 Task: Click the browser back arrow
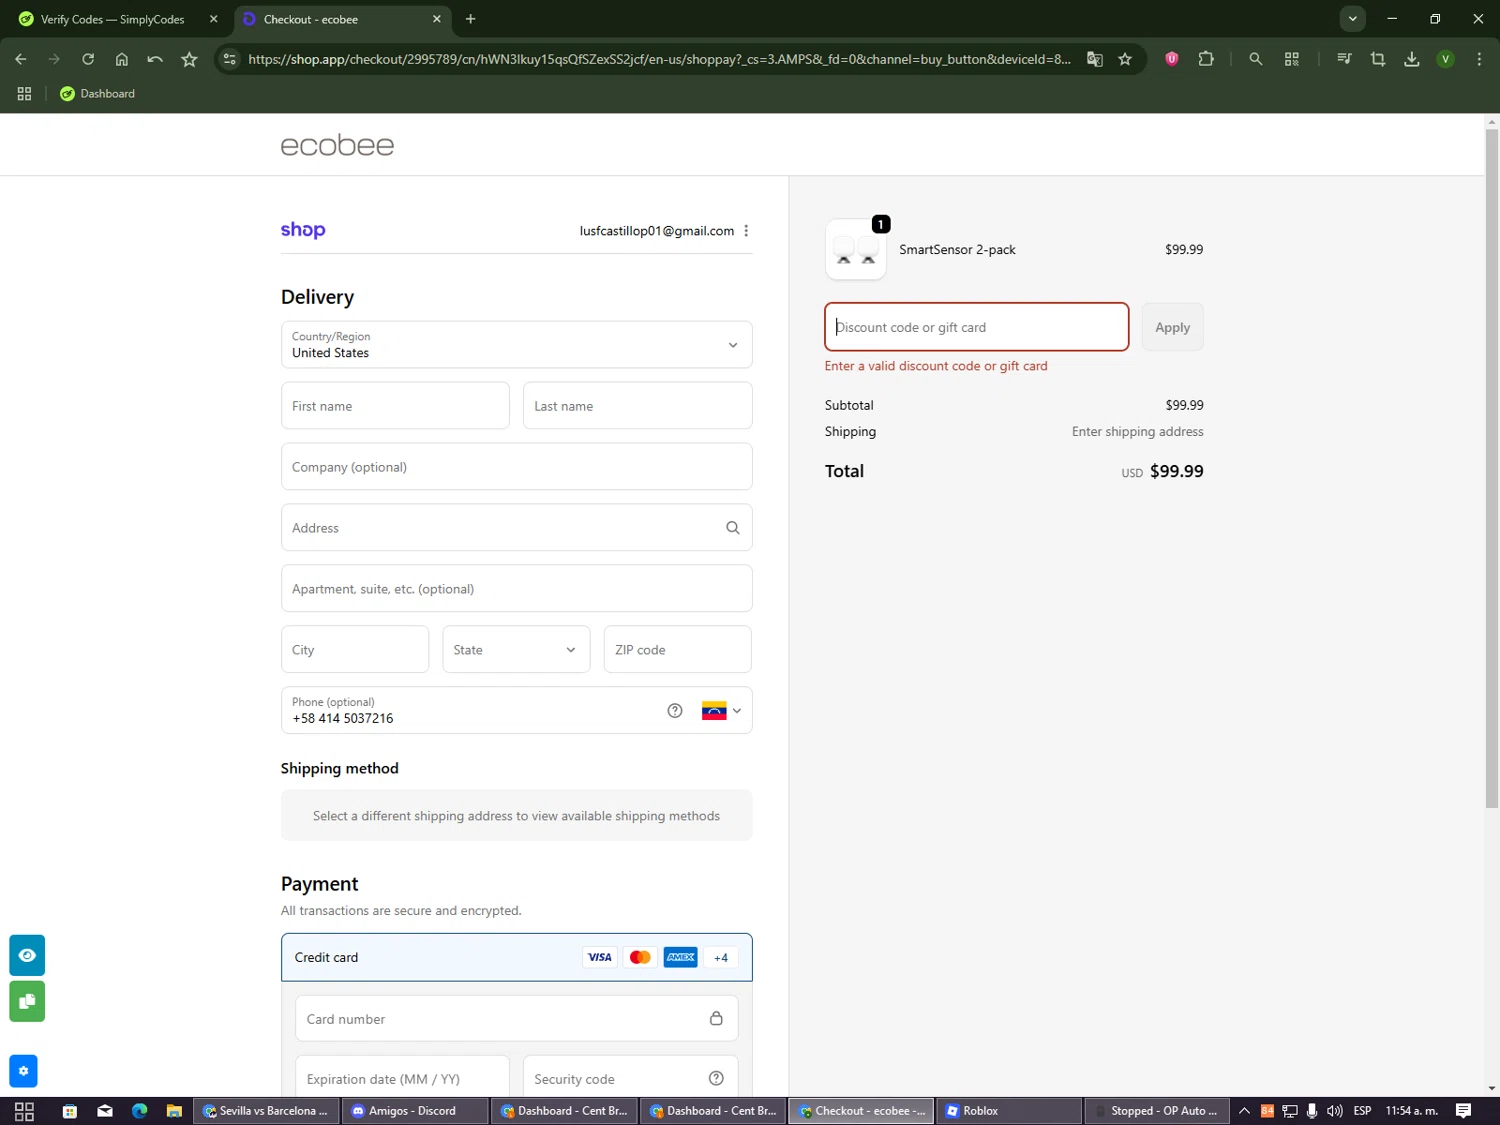pyautogui.click(x=21, y=59)
